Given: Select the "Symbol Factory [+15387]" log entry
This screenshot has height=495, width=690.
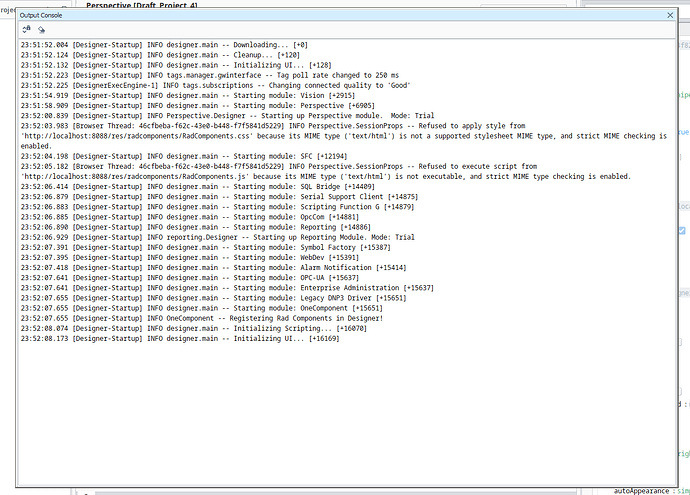Looking at the screenshot, I should tap(206, 247).
